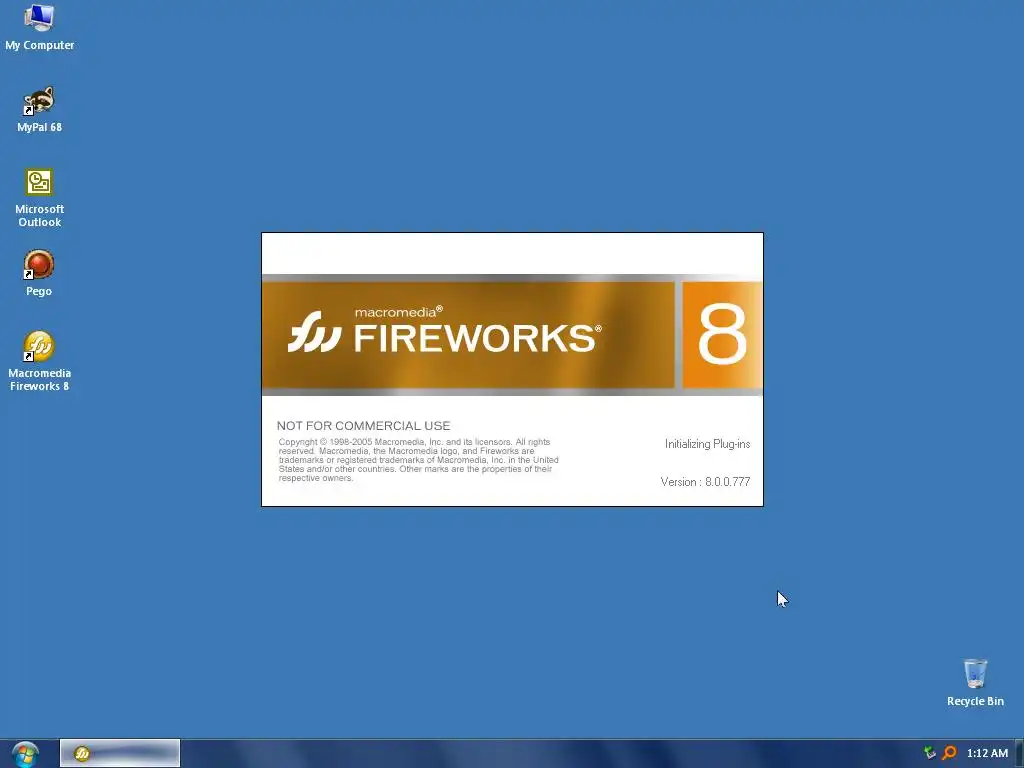The width and height of the screenshot is (1024, 768).
Task: Click the 'Version : 8.0.0.777' text
Action: pyautogui.click(x=705, y=482)
